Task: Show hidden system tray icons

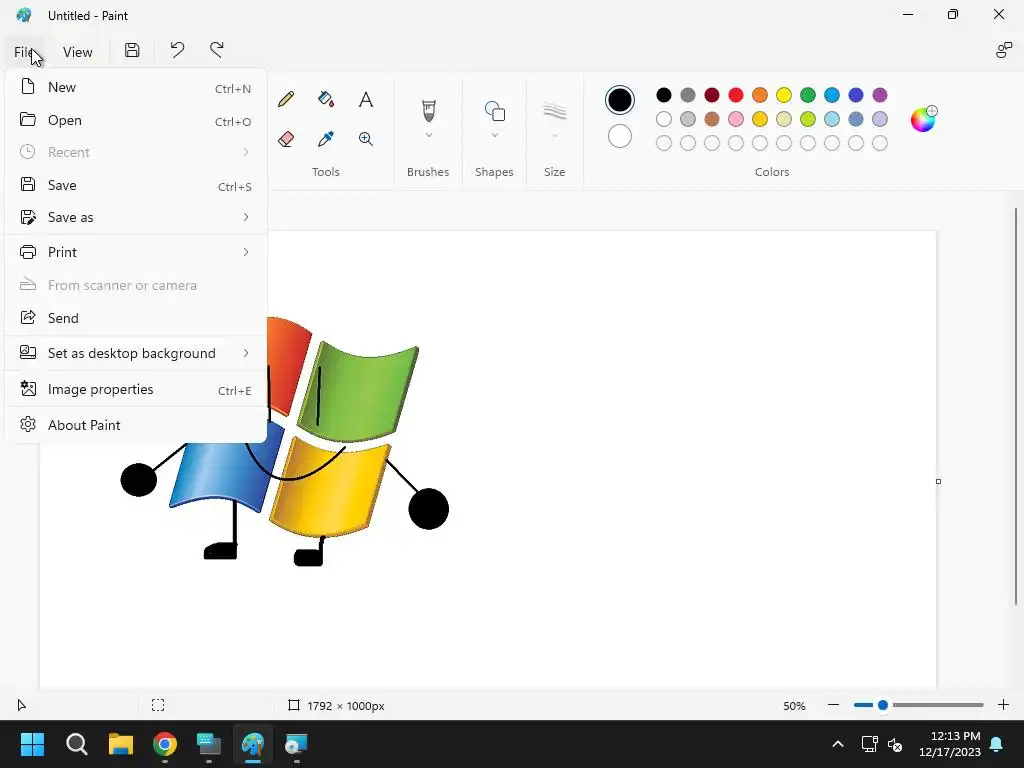Action: click(x=838, y=744)
